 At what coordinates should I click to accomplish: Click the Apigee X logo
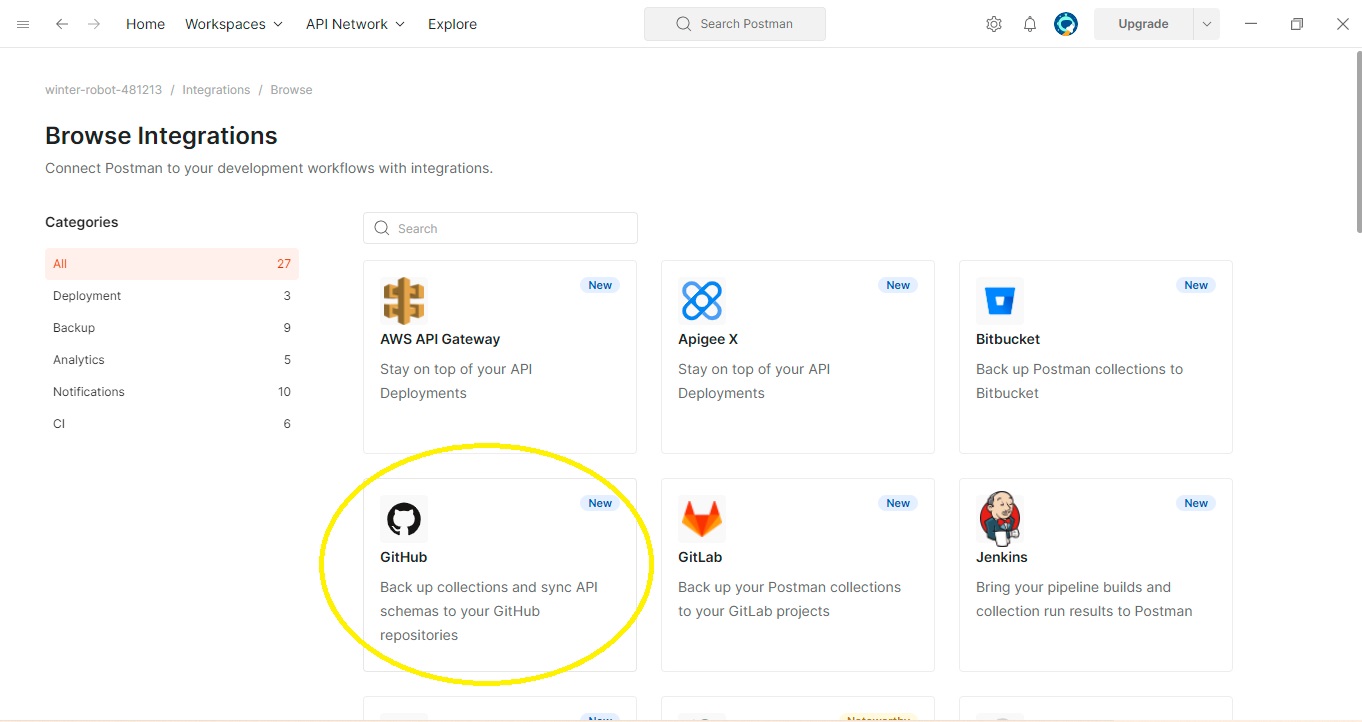pyautogui.click(x=701, y=301)
